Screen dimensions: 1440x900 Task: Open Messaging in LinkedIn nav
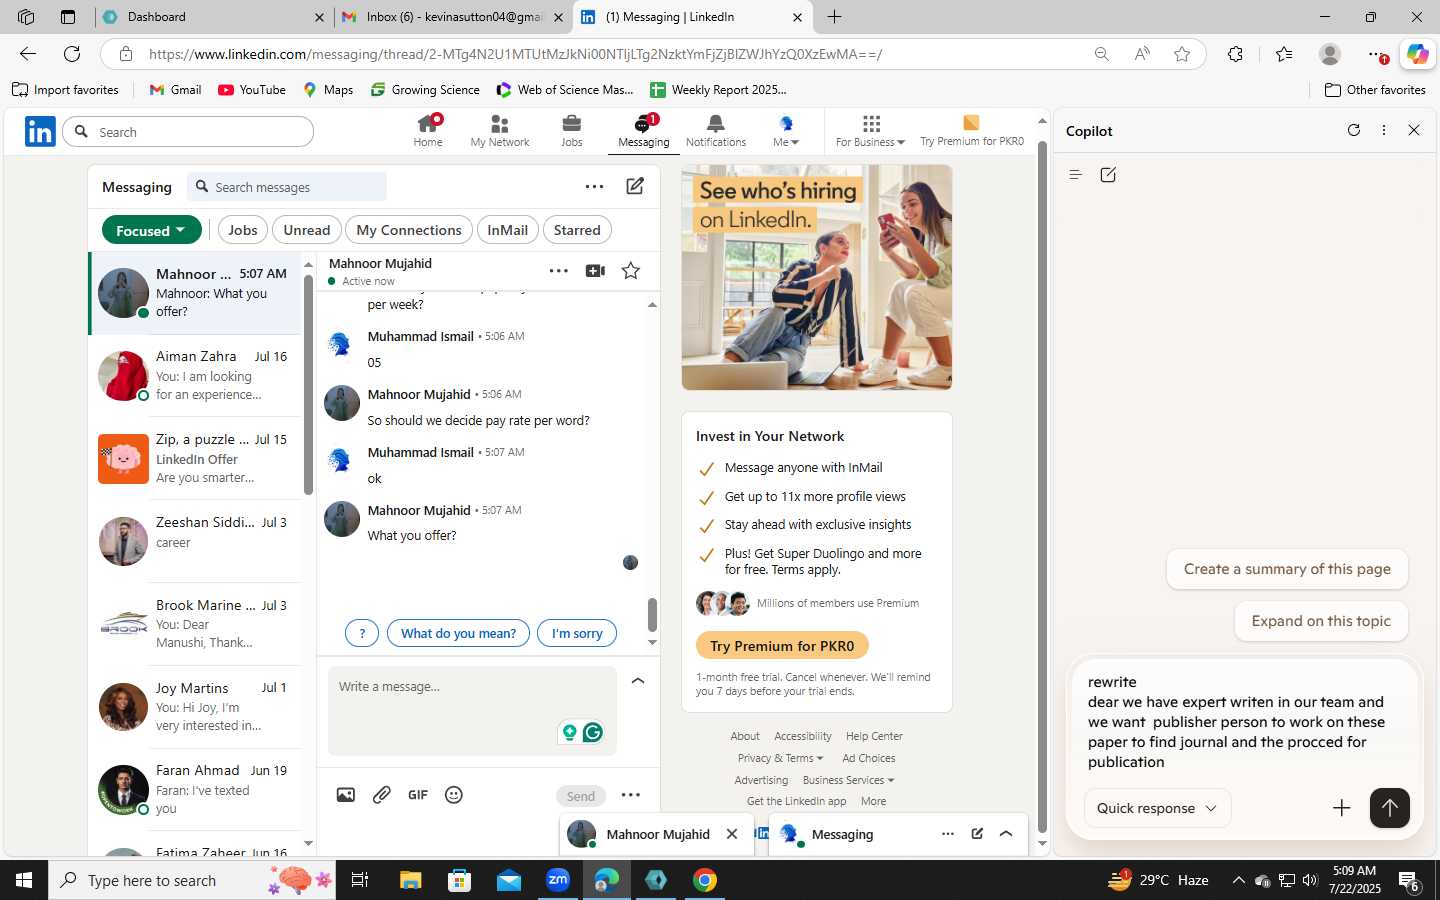[x=643, y=131]
